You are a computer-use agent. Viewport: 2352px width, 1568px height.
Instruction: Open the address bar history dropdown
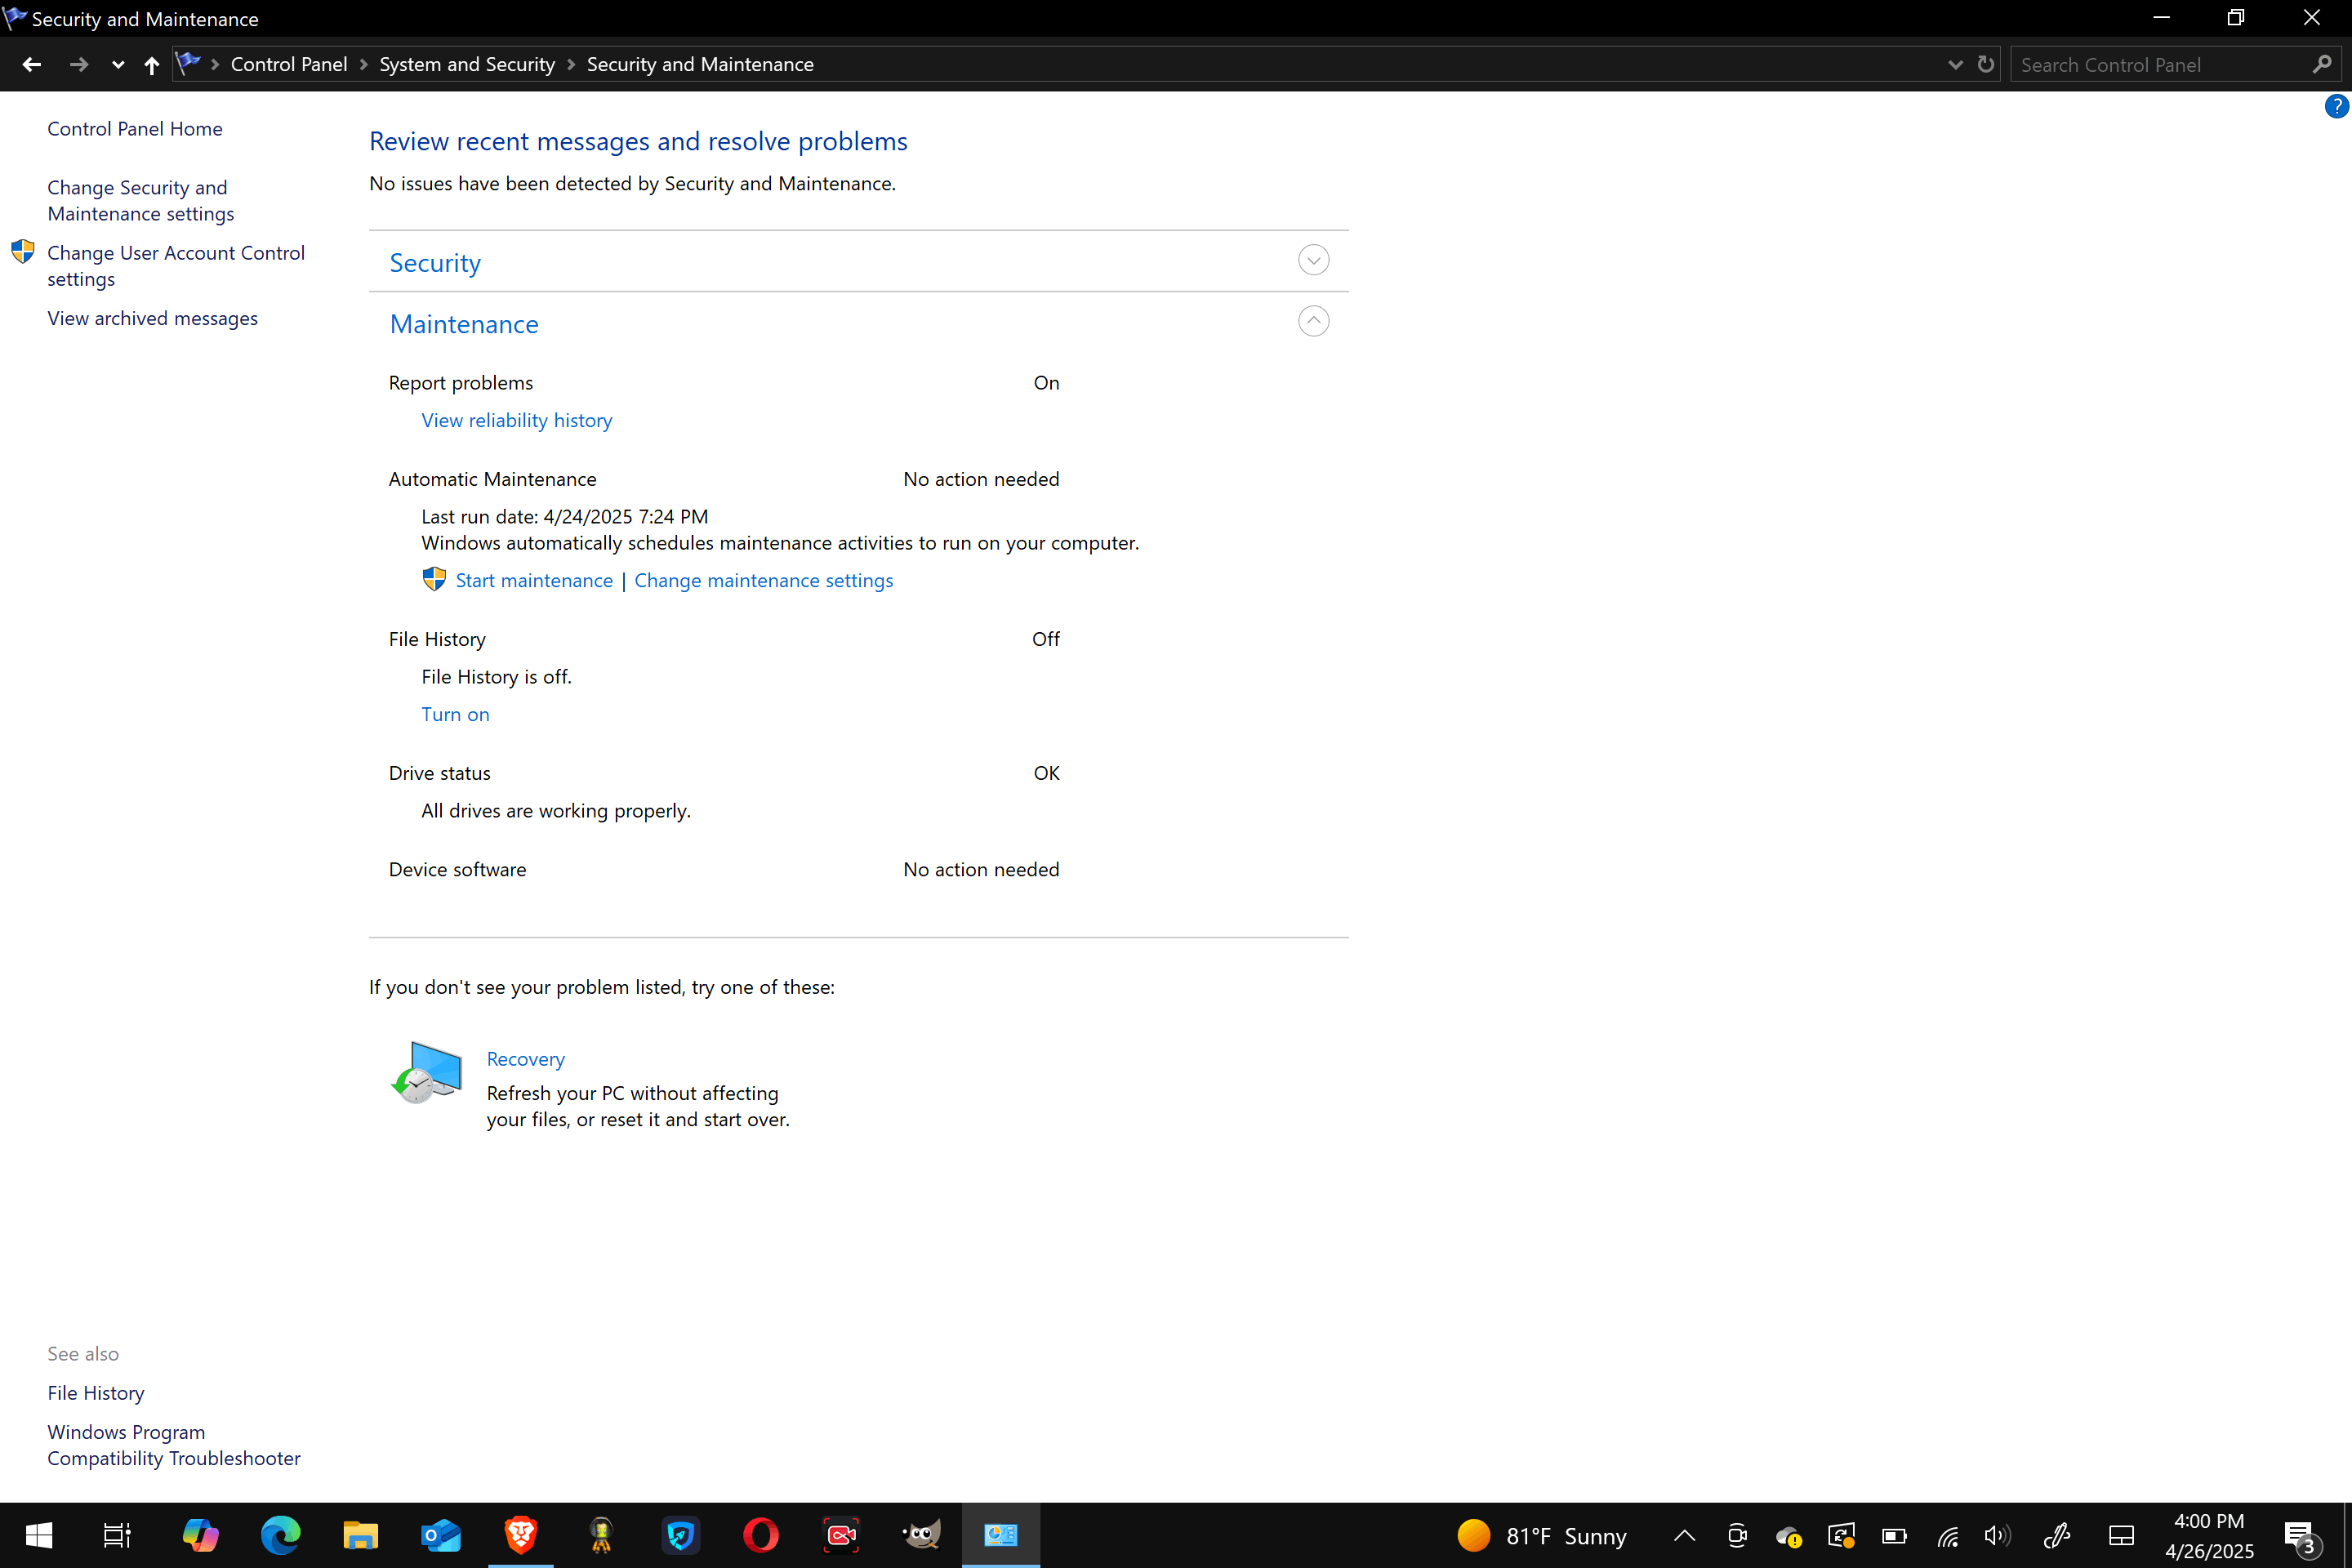pyautogui.click(x=1955, y=65)
